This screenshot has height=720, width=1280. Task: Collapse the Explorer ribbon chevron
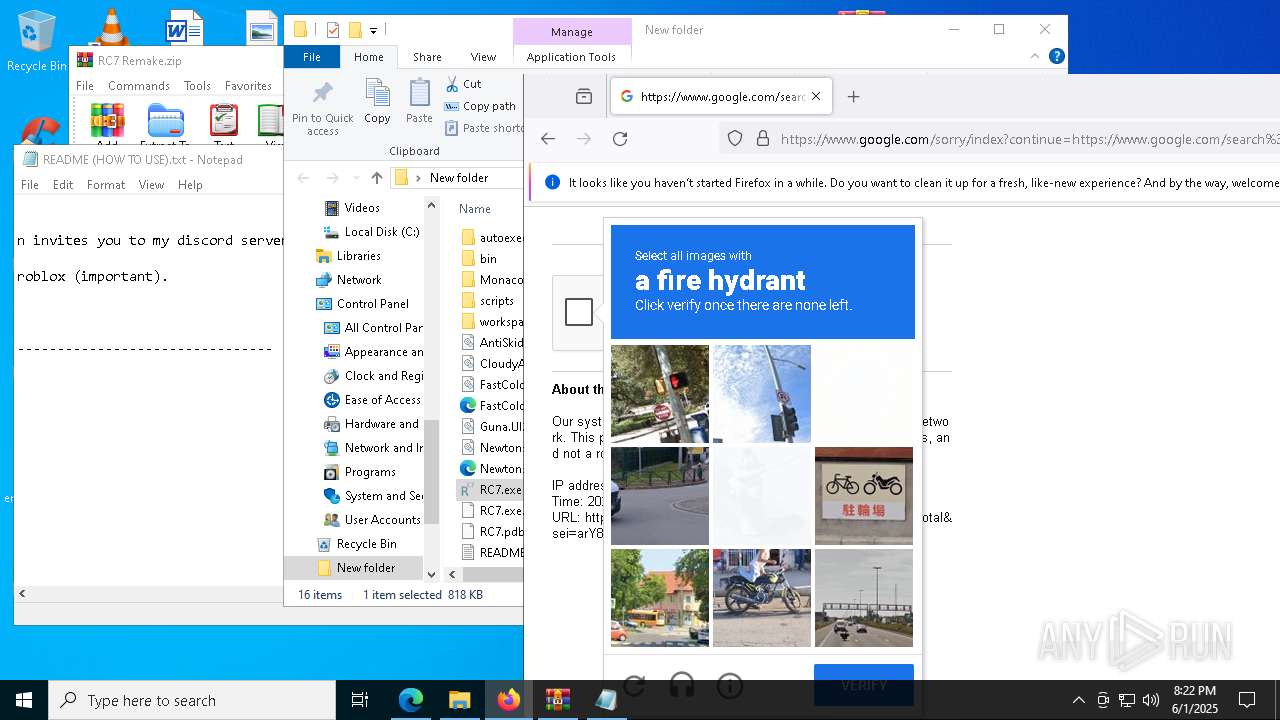1034,56
